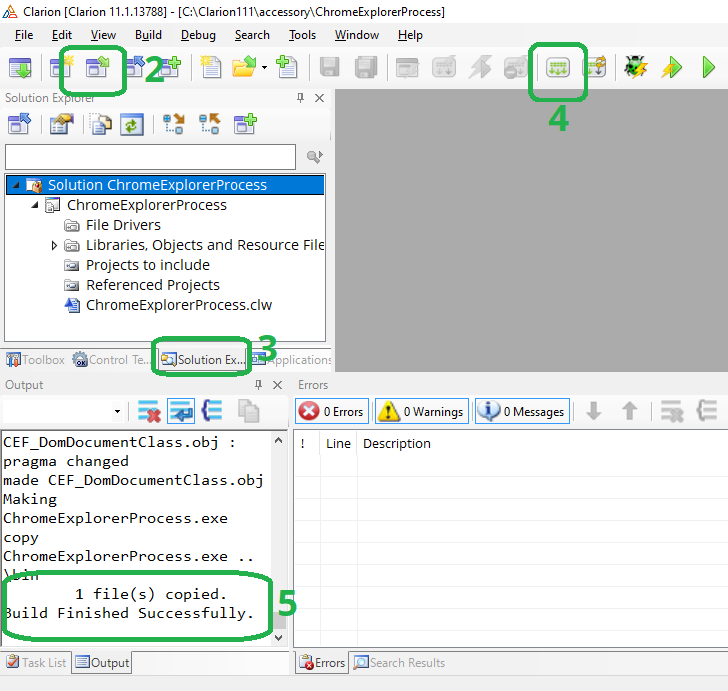Viewport: 728px width, 691px height.
Task: Click the Solution Explorer search field
Action: pyautogui.click(x=150, y=157)
